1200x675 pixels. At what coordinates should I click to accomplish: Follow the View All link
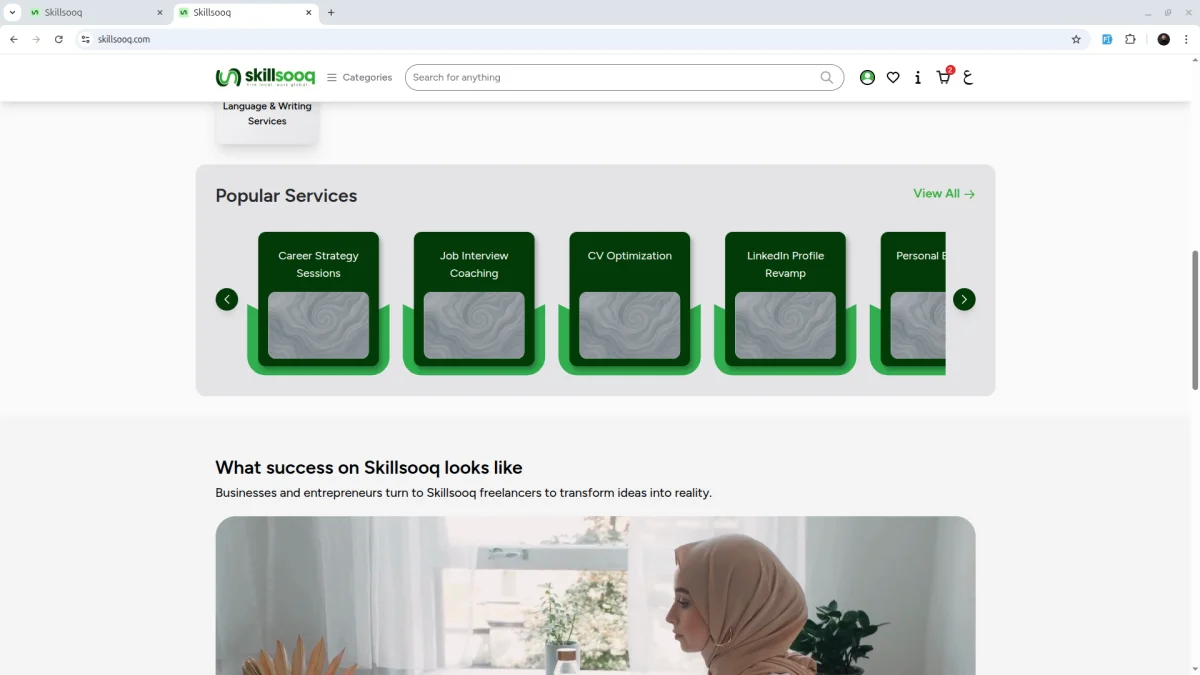click(x=944, y=194)
